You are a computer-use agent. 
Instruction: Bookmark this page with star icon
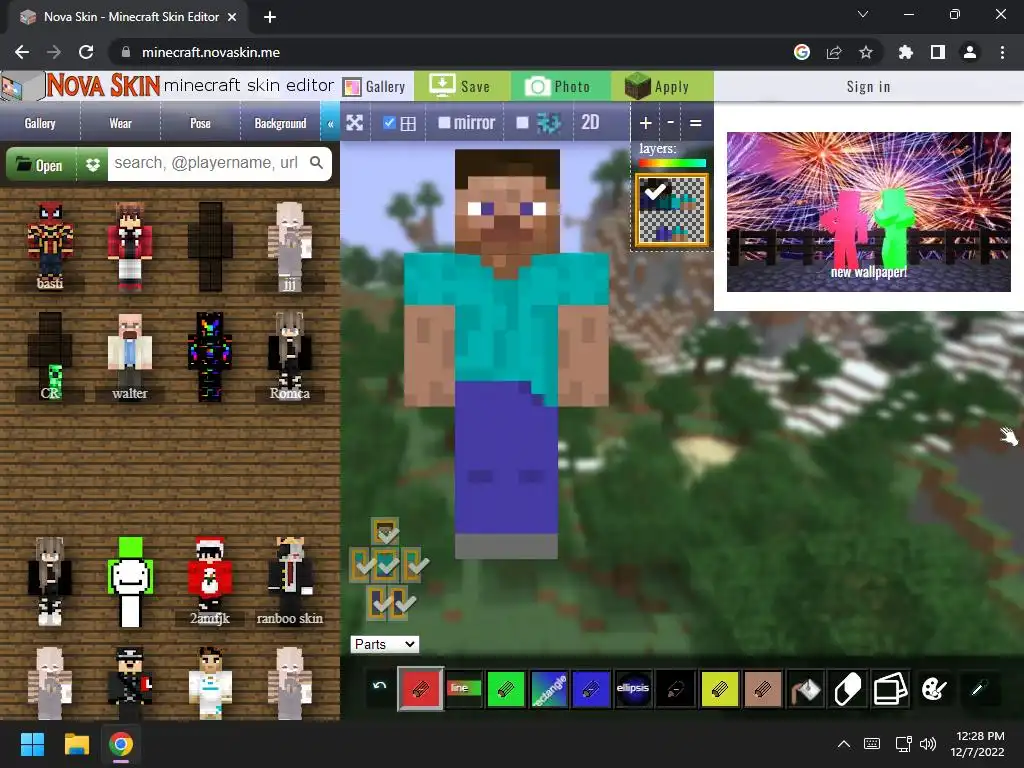click(865, 52)
